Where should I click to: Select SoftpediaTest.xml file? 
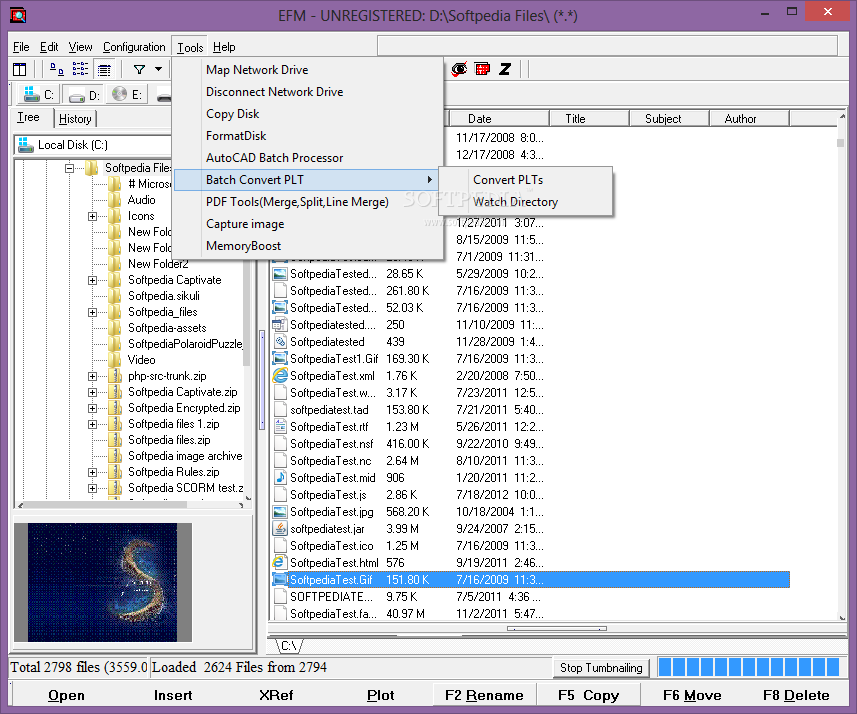332,376
